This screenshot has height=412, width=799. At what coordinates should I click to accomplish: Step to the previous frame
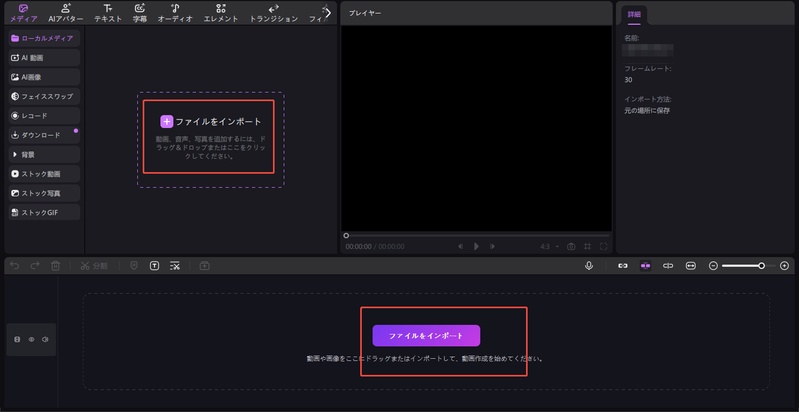[x=460, y=246]
